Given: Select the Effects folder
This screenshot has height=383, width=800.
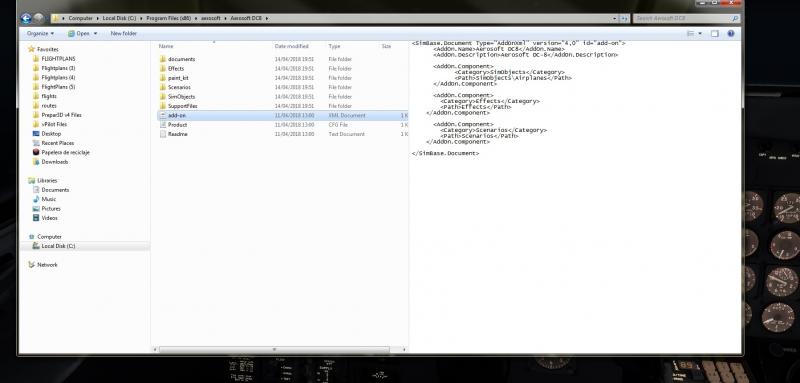Looking at the screenshot, I should pyautogui.click(x=176, y=68).
